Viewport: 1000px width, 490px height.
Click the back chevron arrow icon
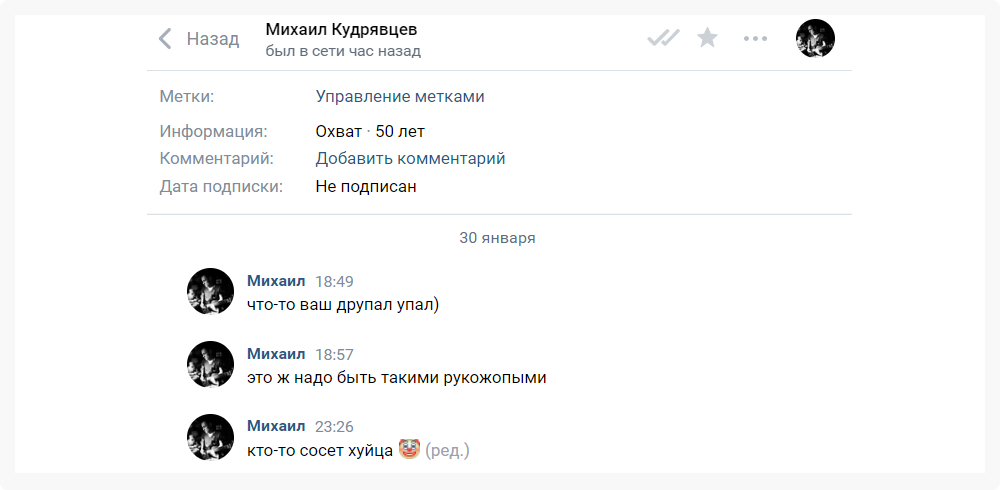pos(165,39)
